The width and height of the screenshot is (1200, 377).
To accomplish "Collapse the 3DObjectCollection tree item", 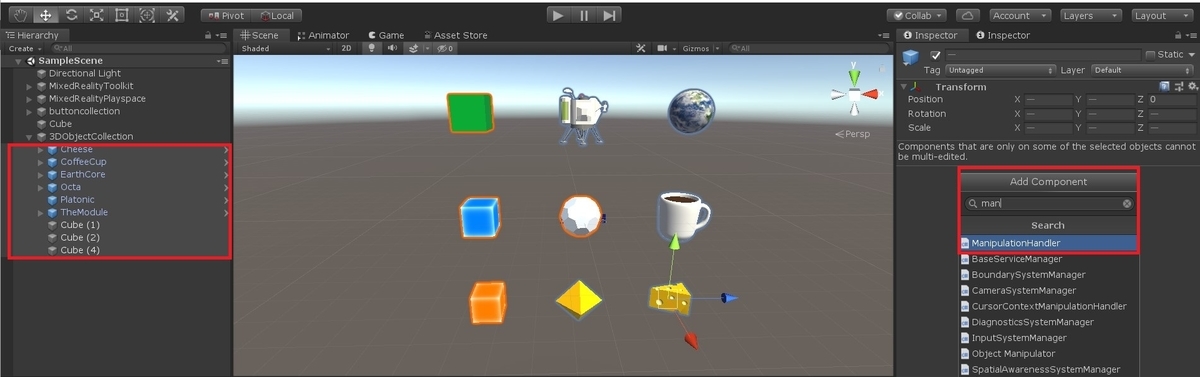I will (30, 136).
